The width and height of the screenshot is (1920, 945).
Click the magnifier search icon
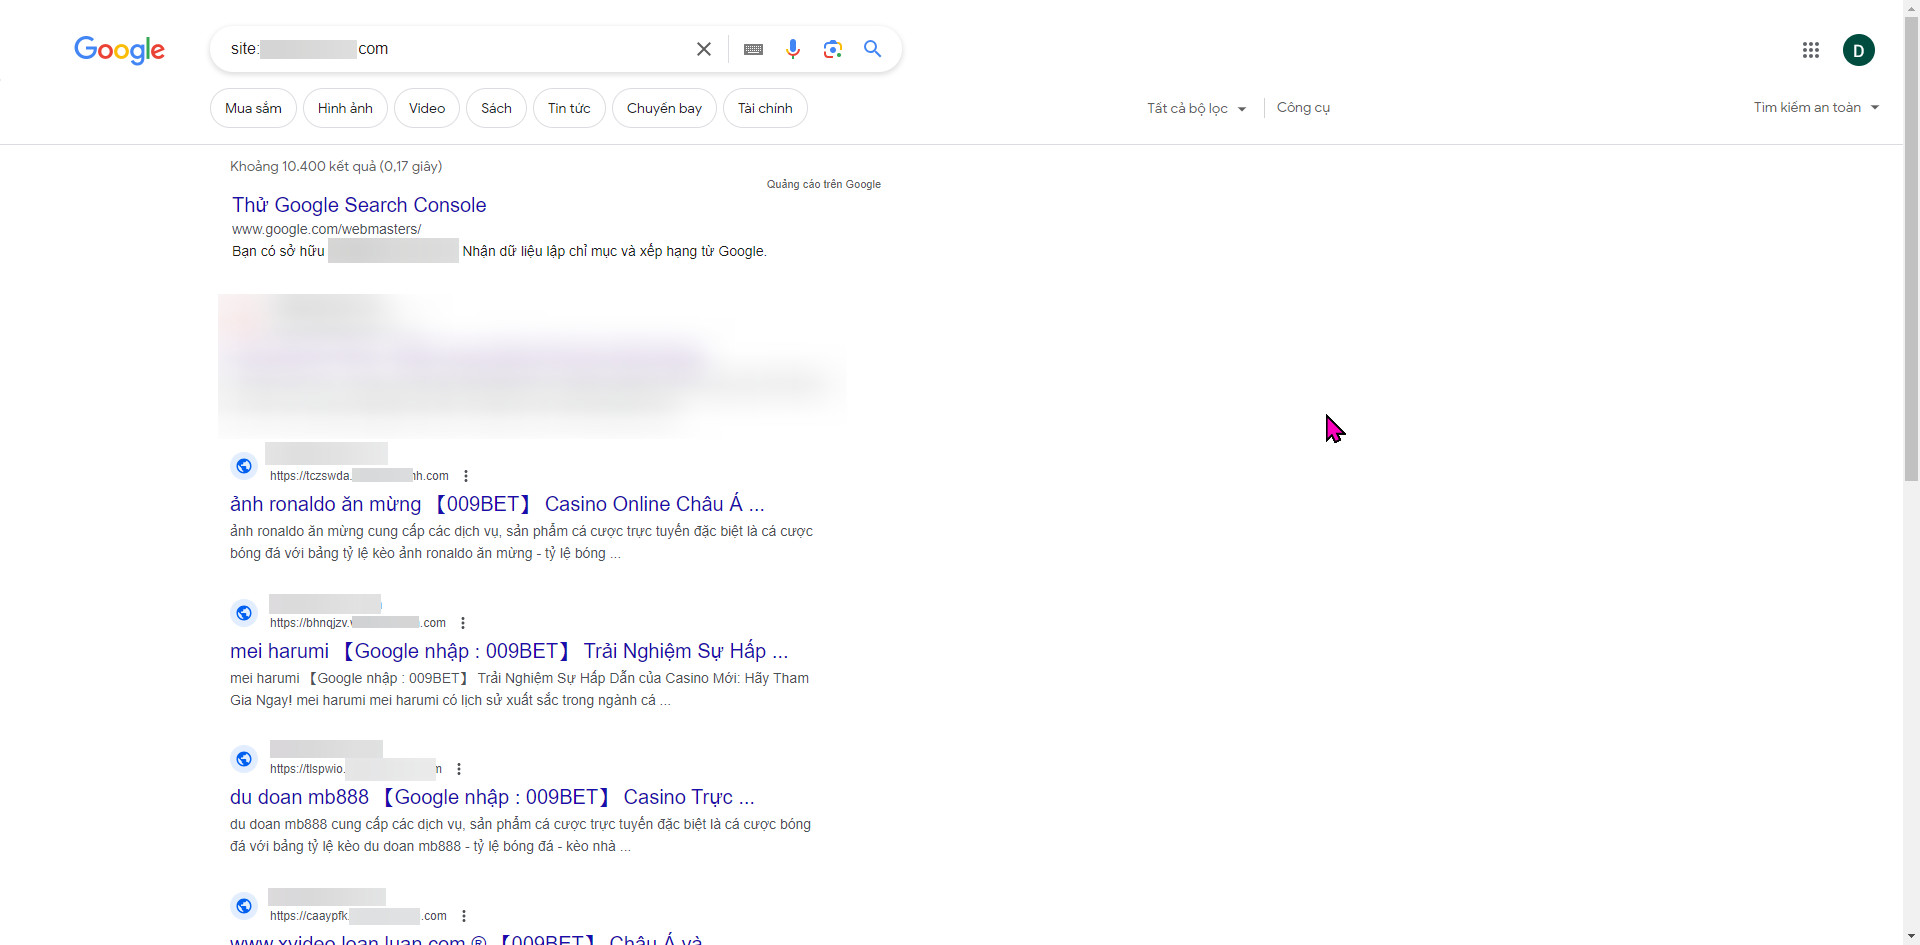873,49
